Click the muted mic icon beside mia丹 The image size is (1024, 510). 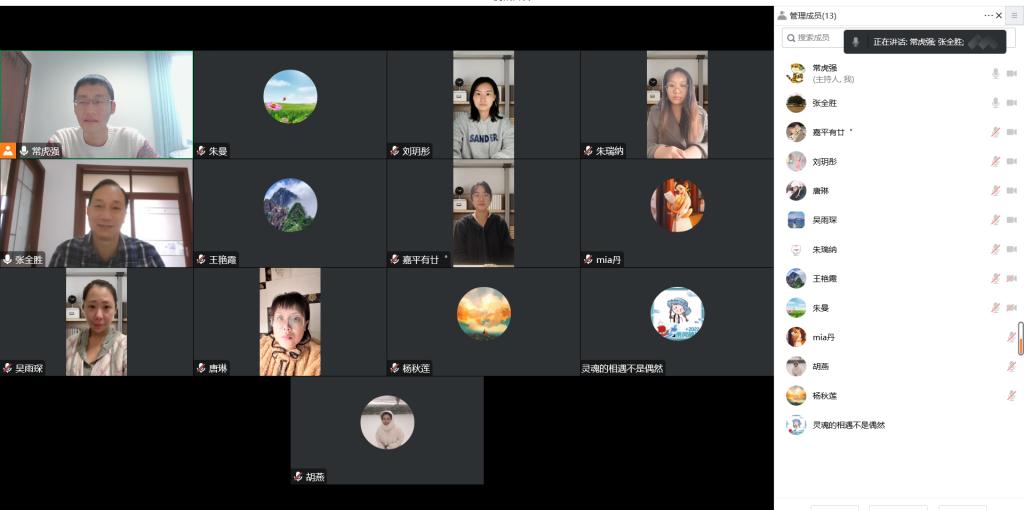pyautogui.click(x=1012, y=337)
